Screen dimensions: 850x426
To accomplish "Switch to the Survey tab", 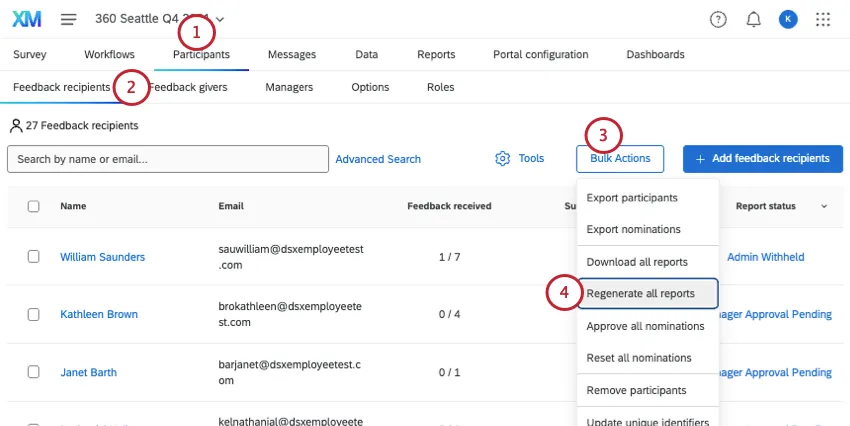I will tap(30, 55).
